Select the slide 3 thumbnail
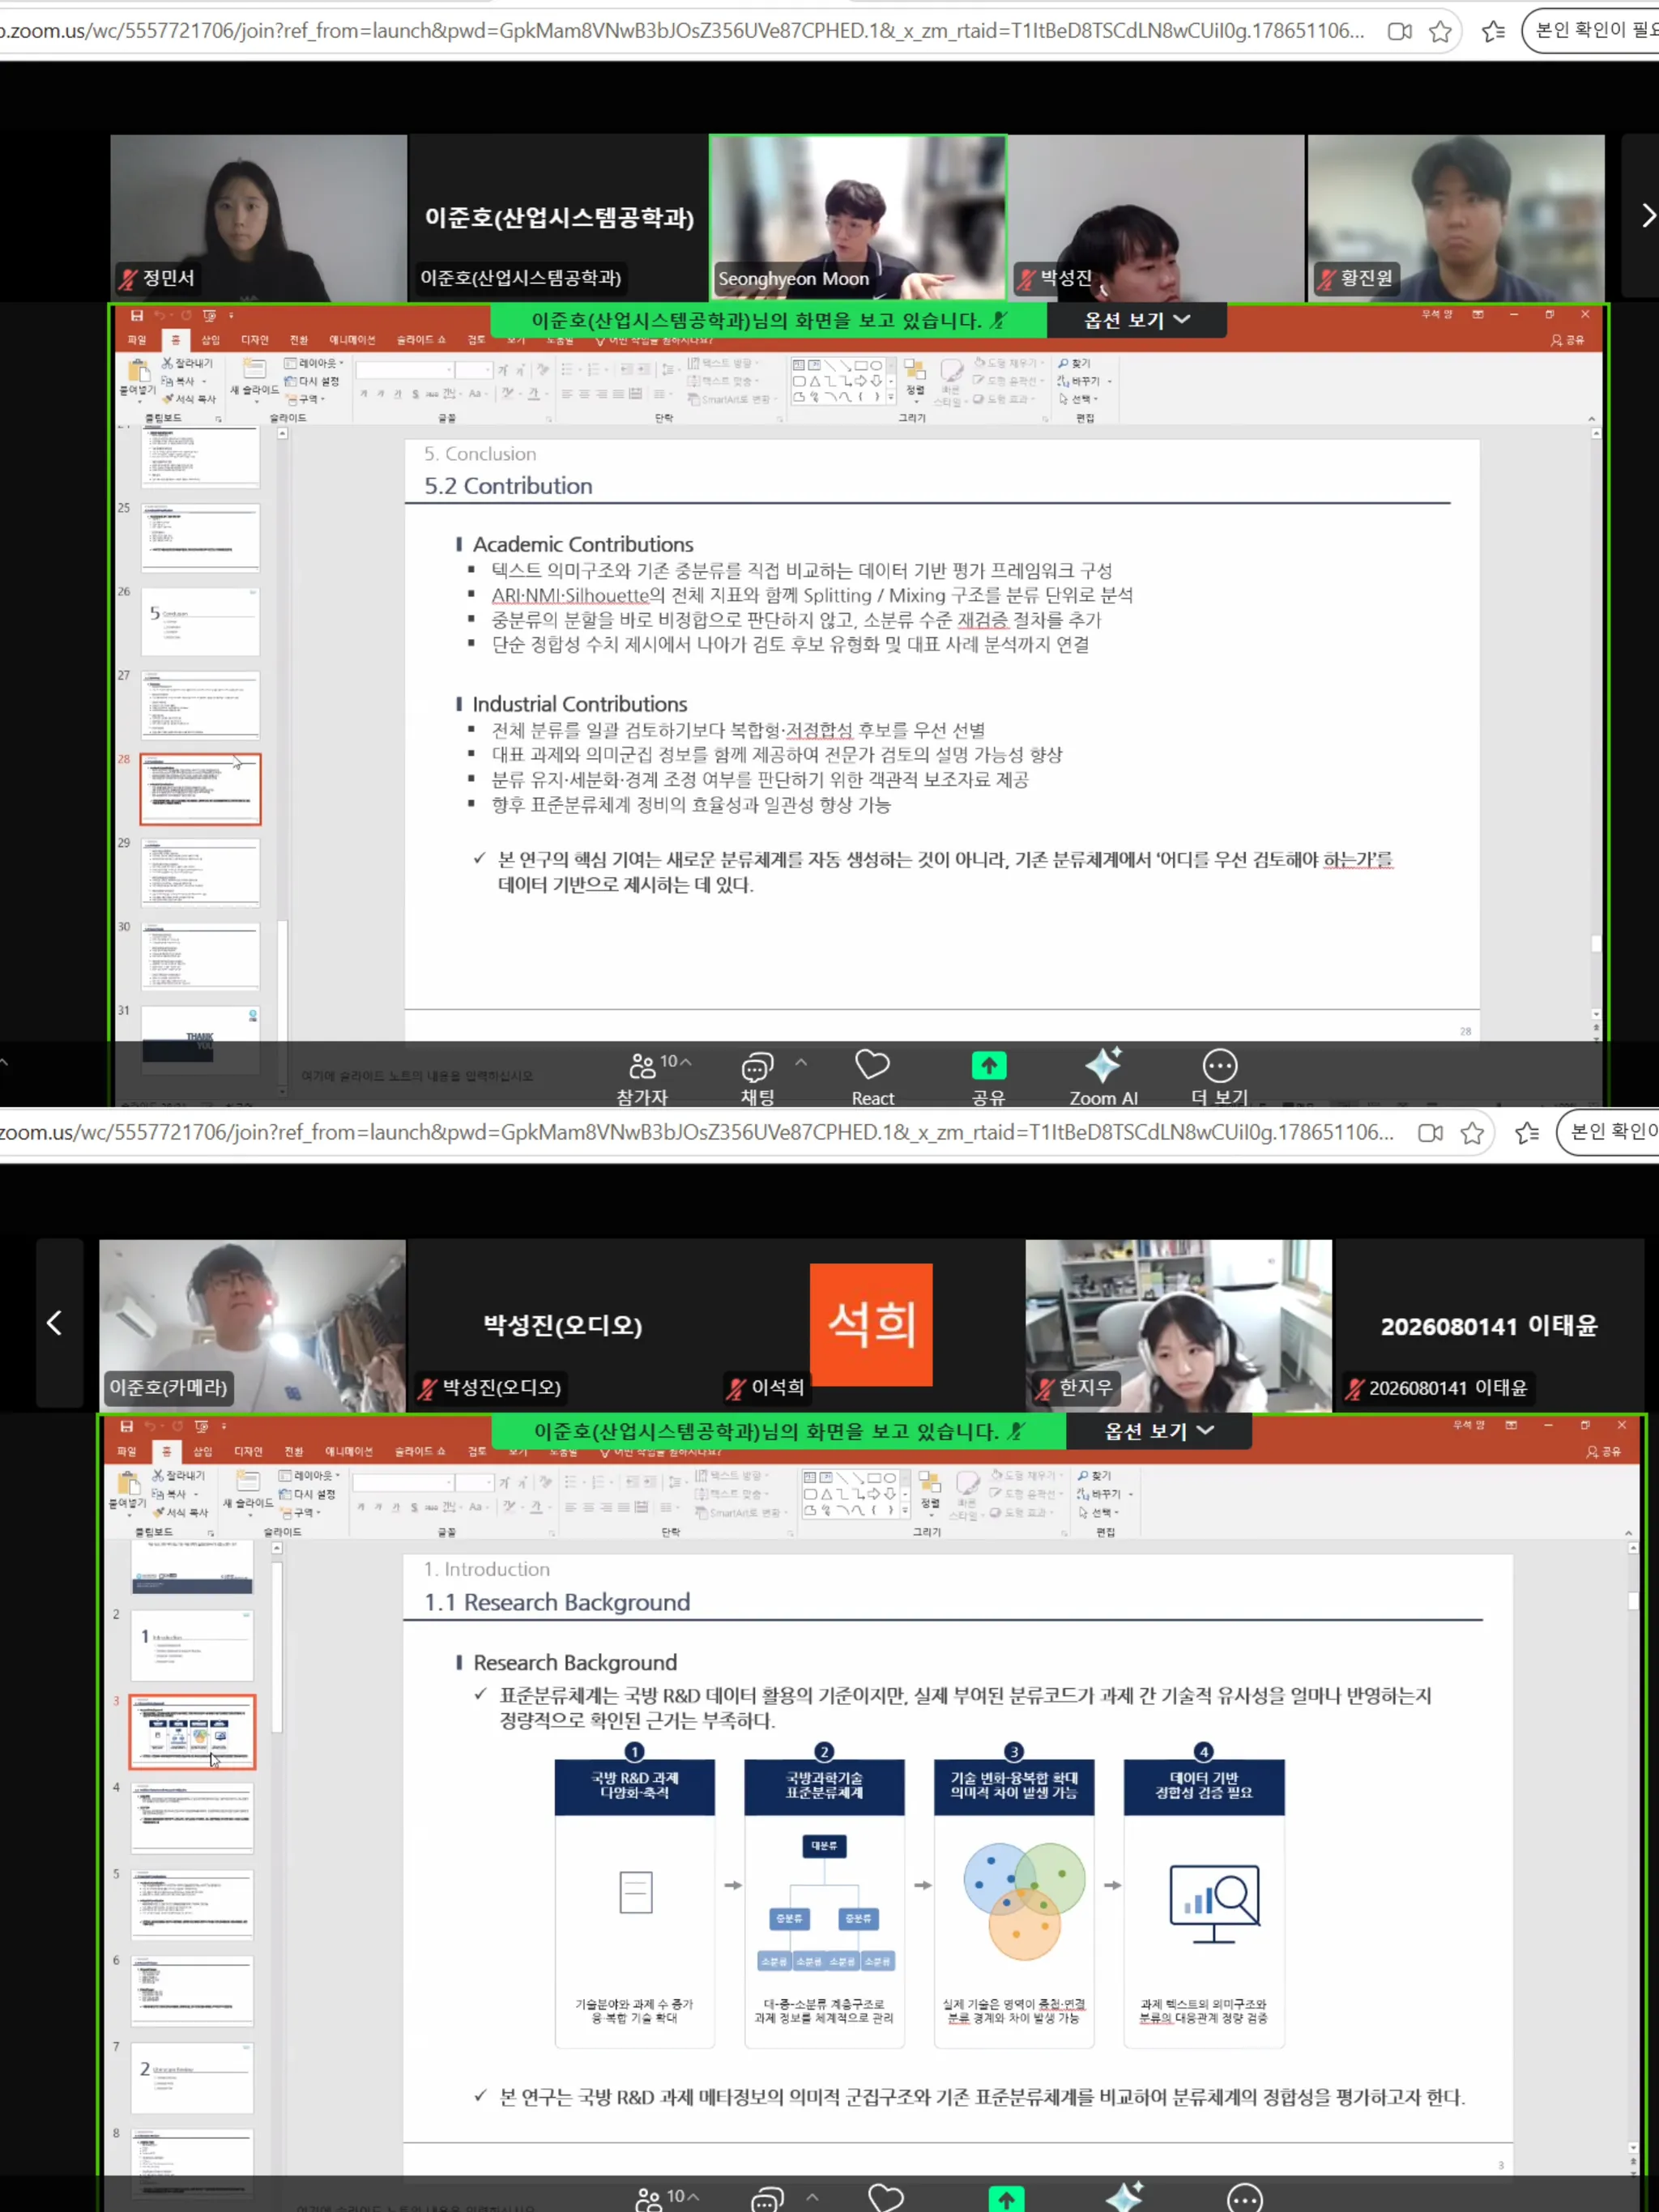1659x2212 pixels. [x=192, y=1732]
